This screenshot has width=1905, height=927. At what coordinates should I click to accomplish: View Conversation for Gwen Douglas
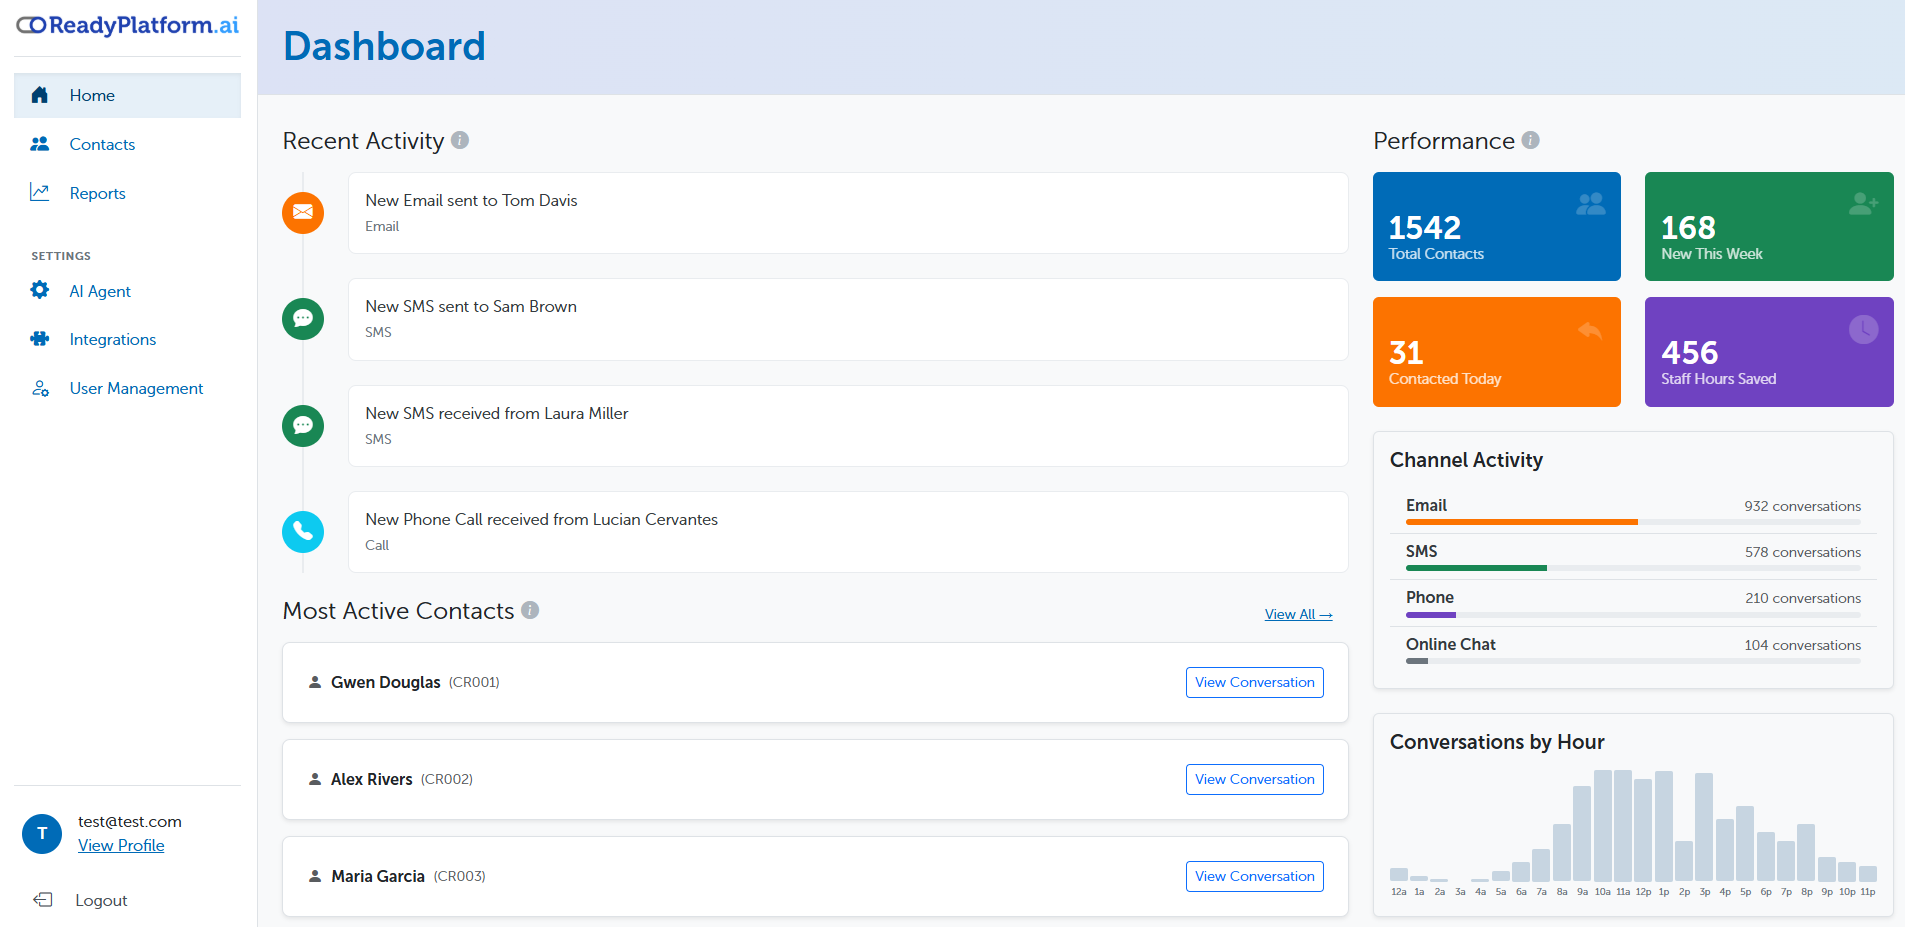(x=1254, y=682)
